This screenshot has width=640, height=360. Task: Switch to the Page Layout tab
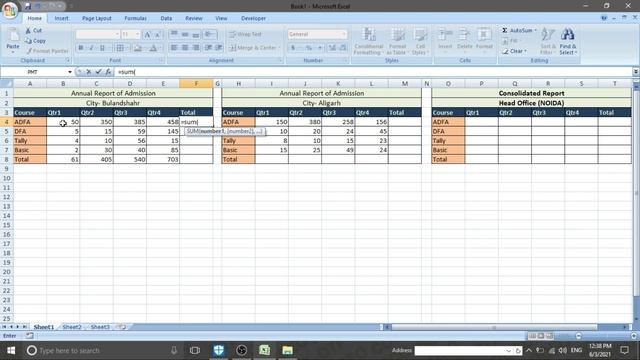coord(97,18)
